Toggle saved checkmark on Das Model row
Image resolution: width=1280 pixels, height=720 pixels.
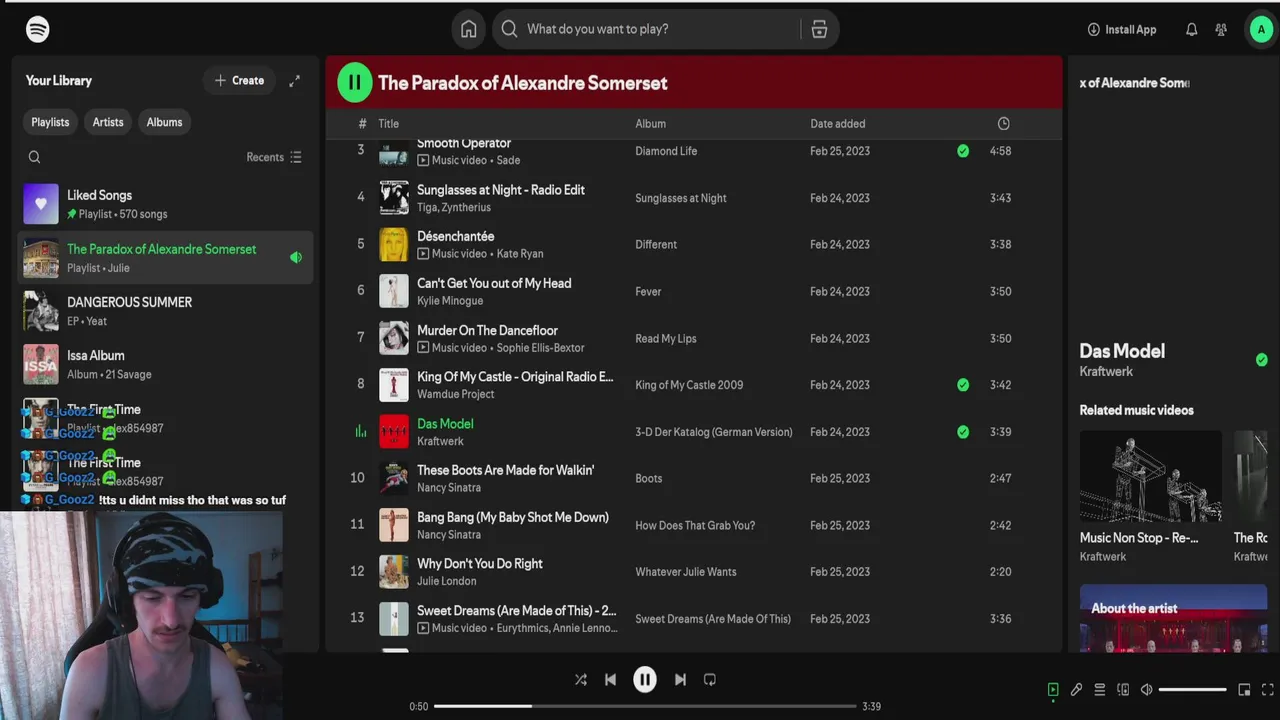963,432
